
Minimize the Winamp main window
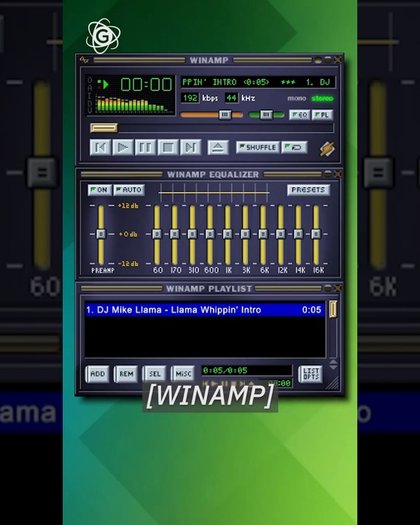pyautogui.click(x=318, y=60)
